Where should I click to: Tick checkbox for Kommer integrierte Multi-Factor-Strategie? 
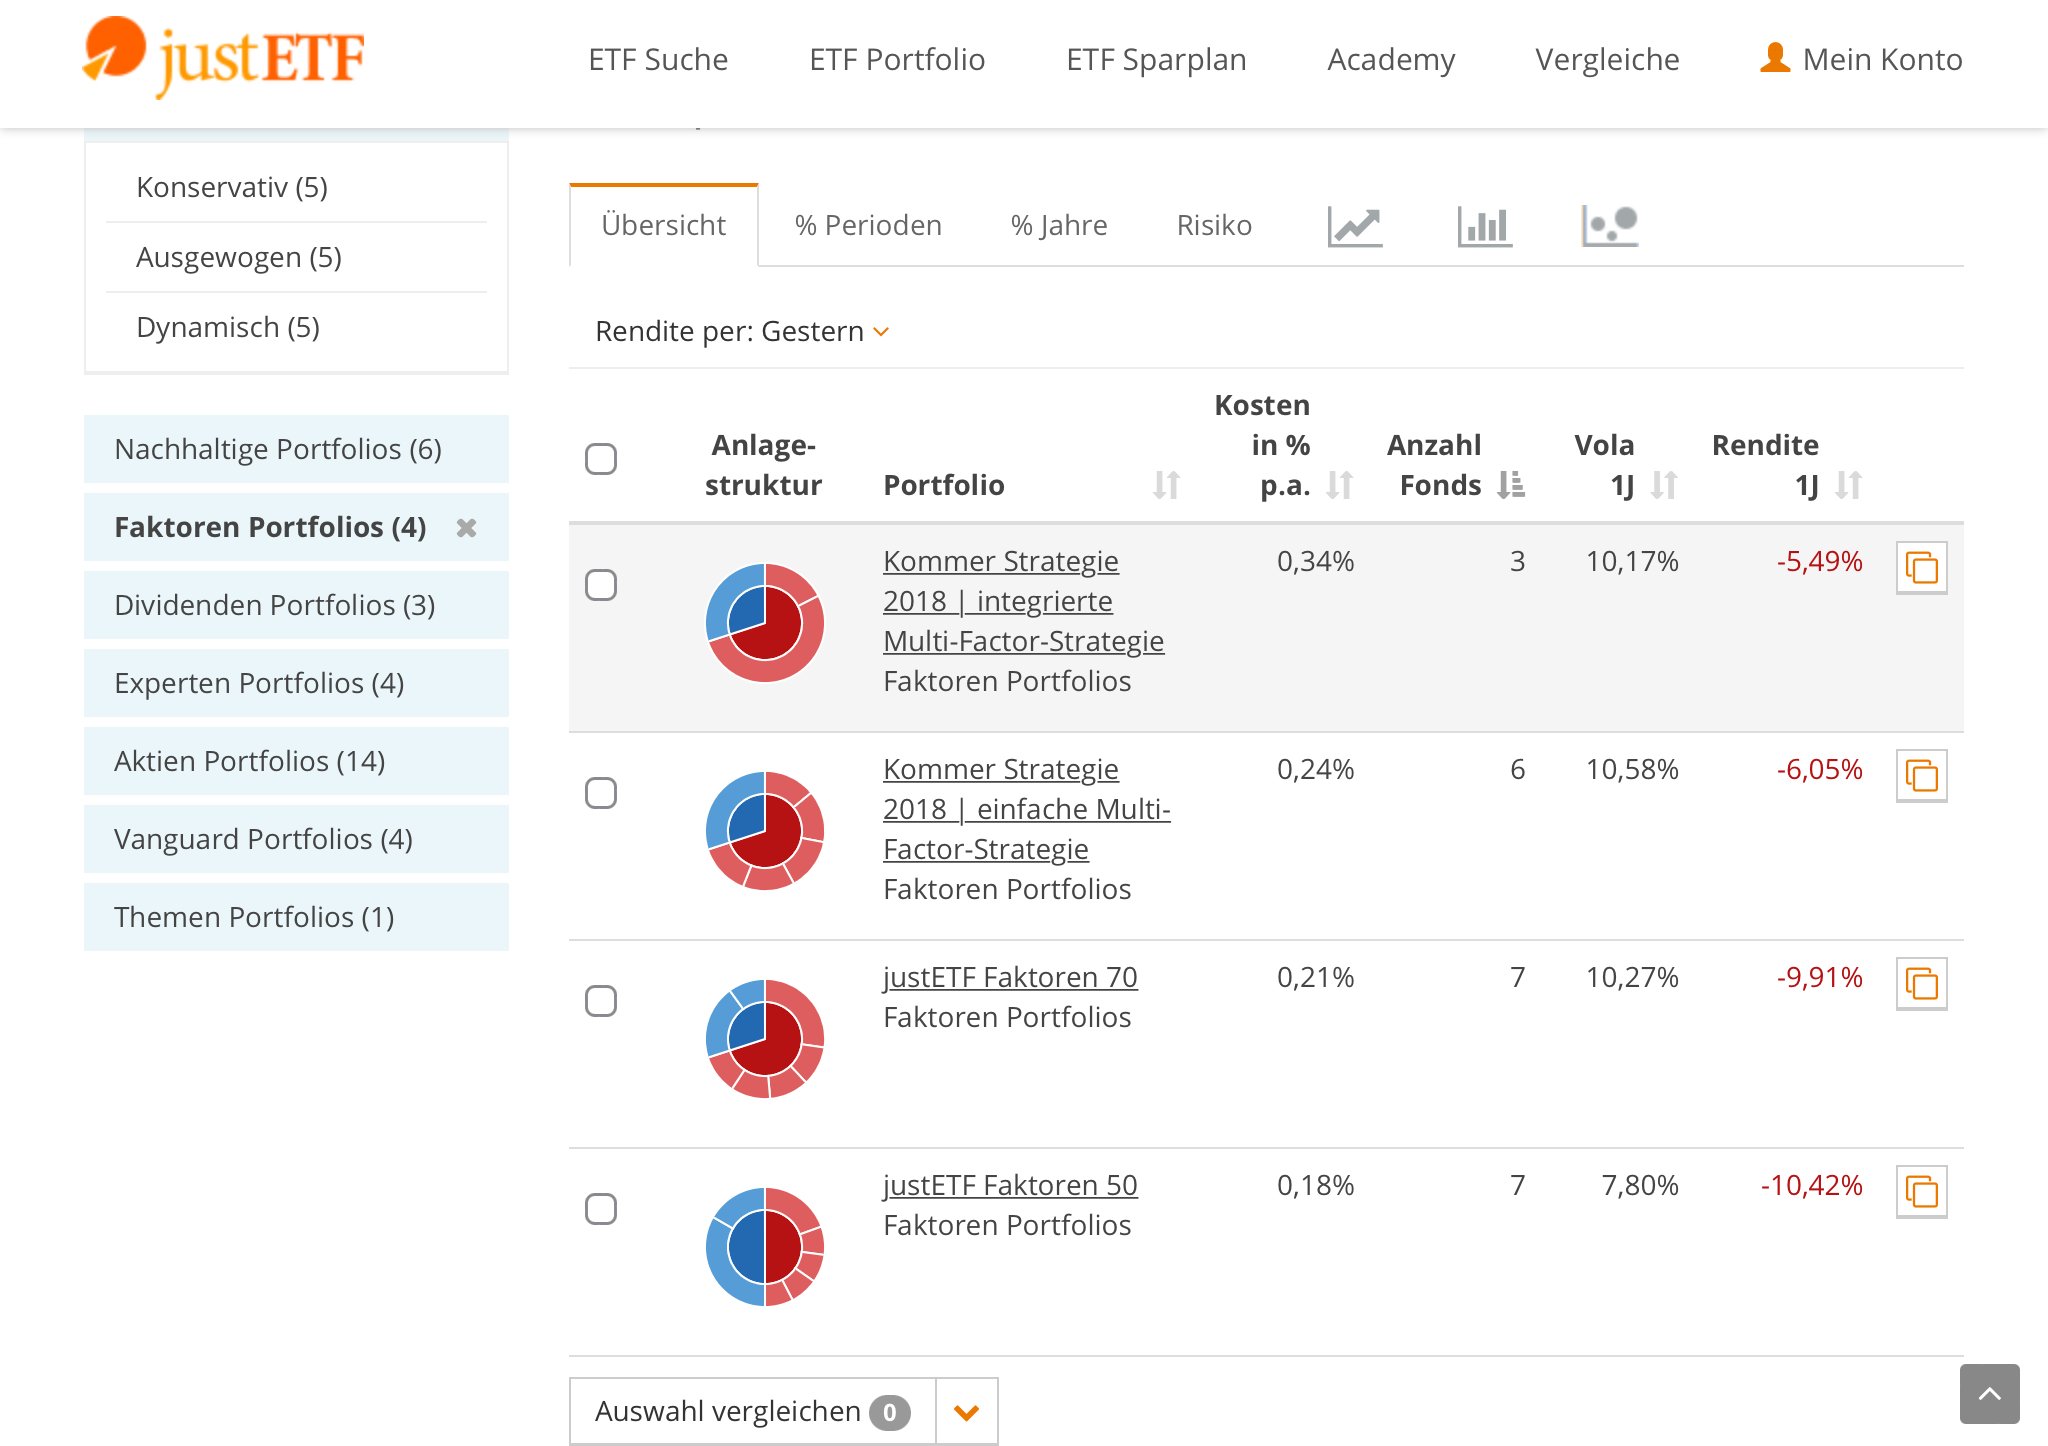(x=601, y=586)
